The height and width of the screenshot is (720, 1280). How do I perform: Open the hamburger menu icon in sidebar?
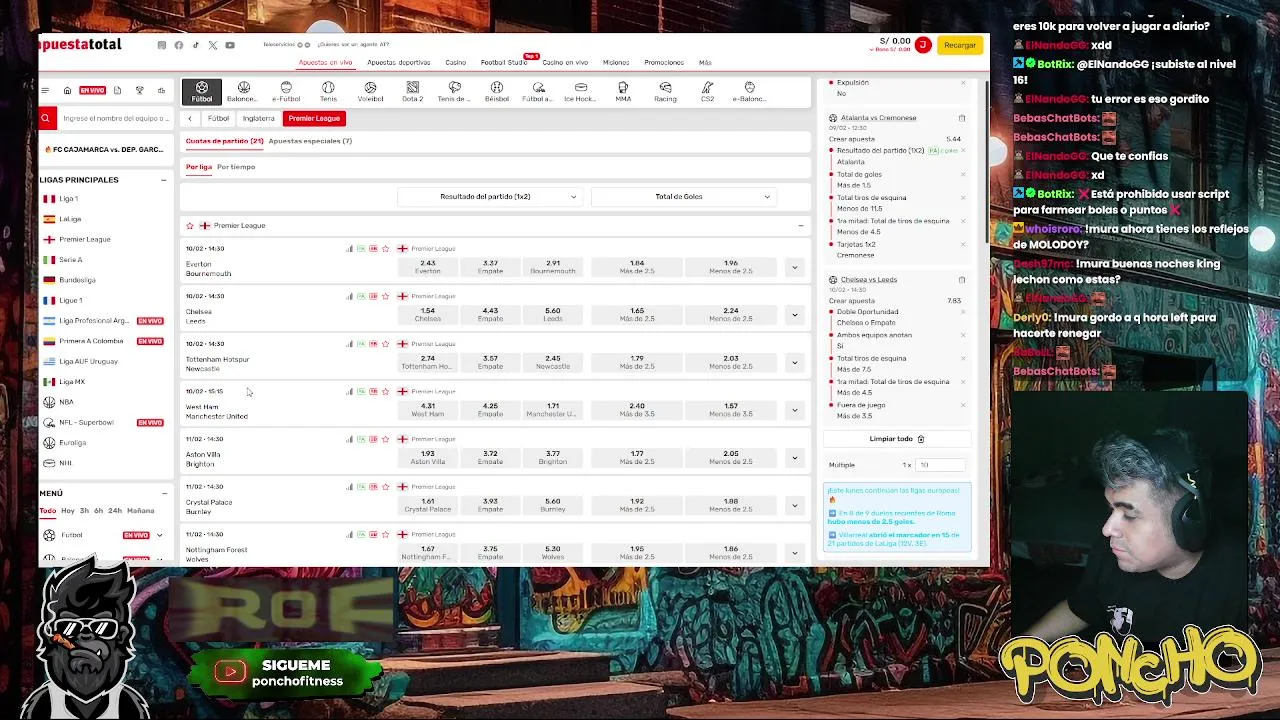pyautogui.click(x=45, y=91)
